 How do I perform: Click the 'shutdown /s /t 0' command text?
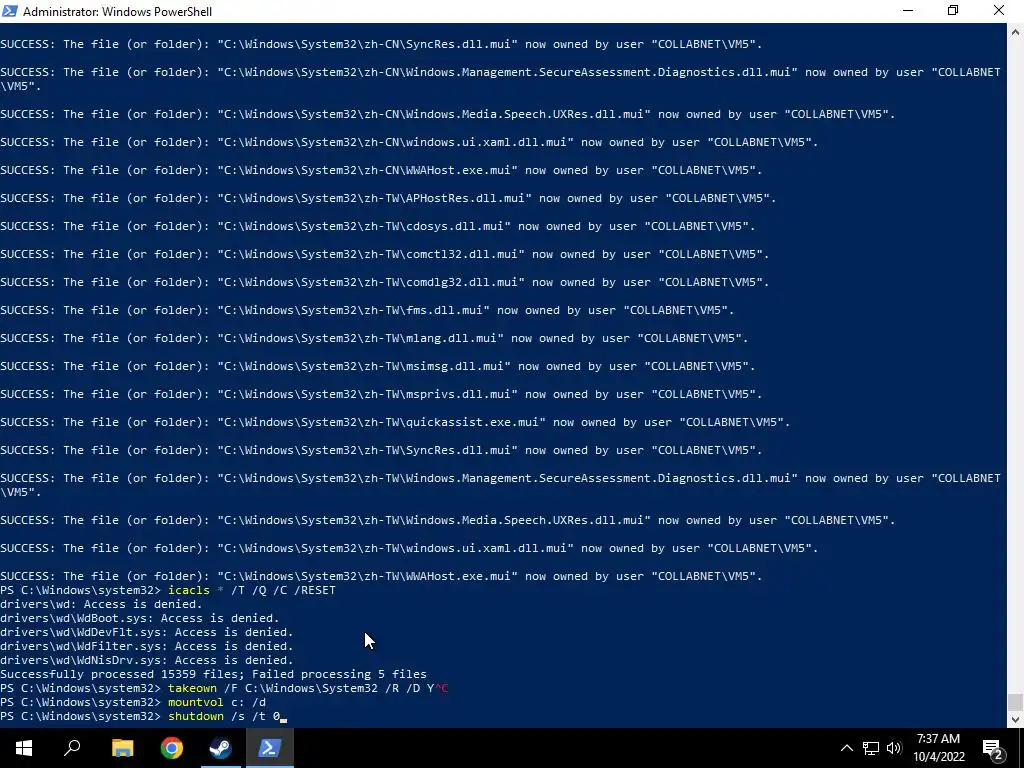coord(224,716)
